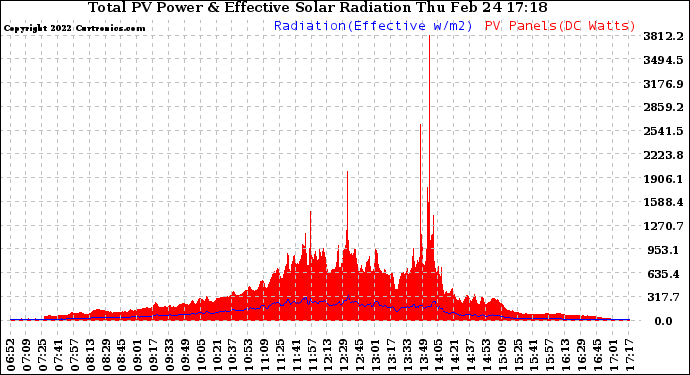This screenshot has height=375, width=690.
Task: Click the 15:41 time axis label
Action: click(534, 355)
